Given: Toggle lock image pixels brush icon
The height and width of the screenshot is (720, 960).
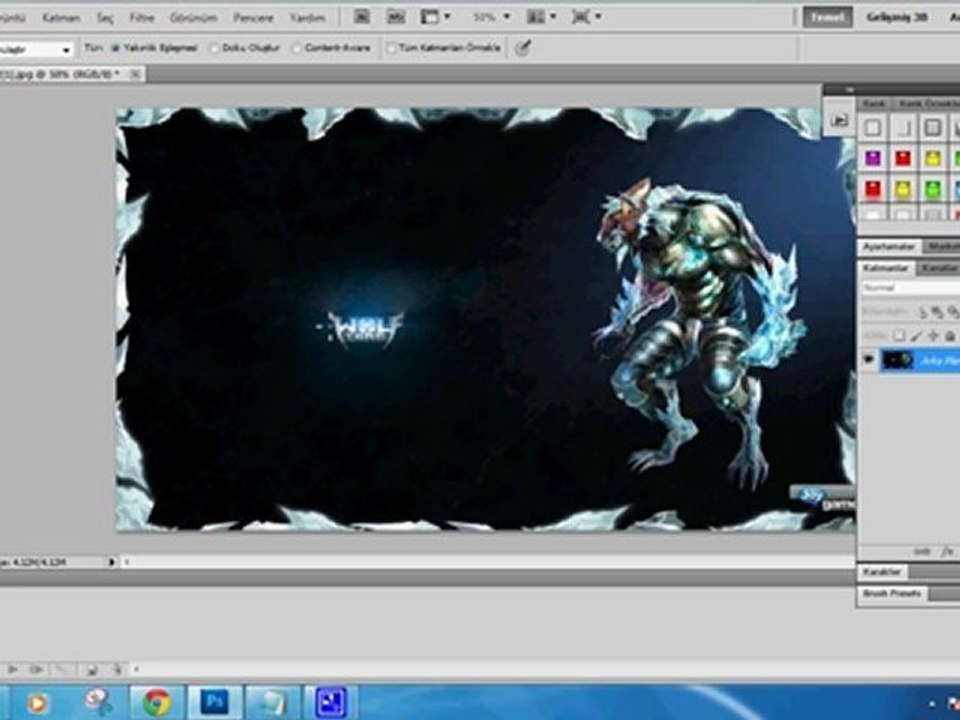Looking at the screenshot, I should click(x=916, y=336).
